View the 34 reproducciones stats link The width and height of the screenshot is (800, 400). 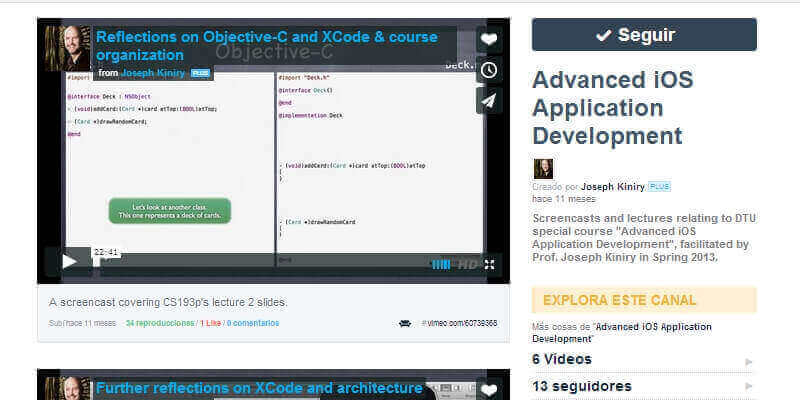(160, 323)
